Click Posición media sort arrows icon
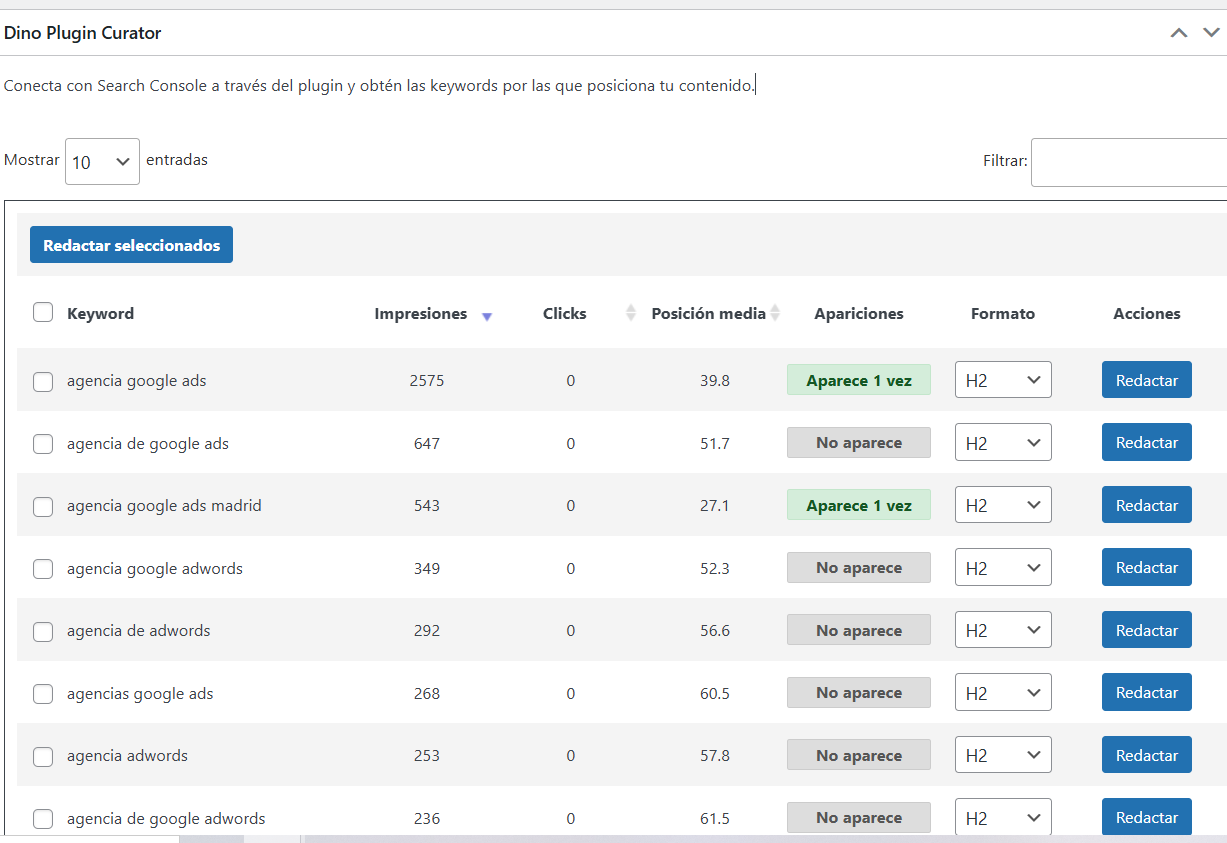 coord(775,313)
